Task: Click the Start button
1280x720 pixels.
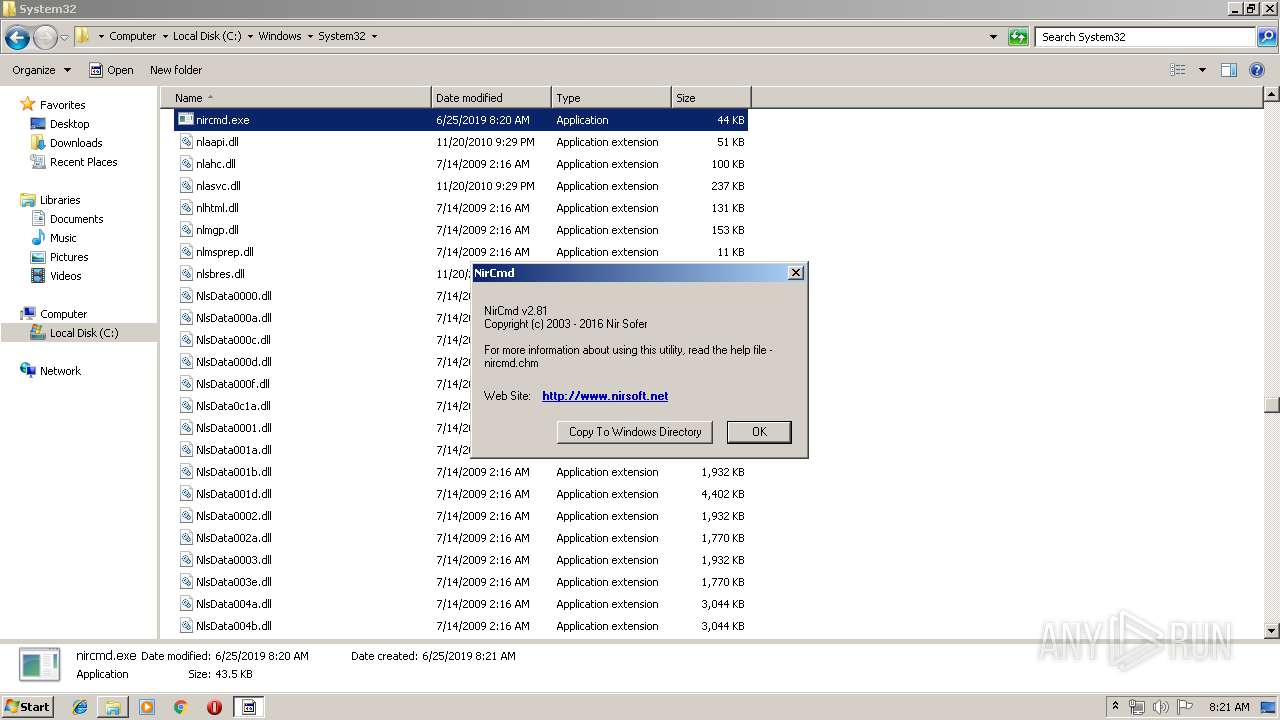Action: (x=27, y=707)
